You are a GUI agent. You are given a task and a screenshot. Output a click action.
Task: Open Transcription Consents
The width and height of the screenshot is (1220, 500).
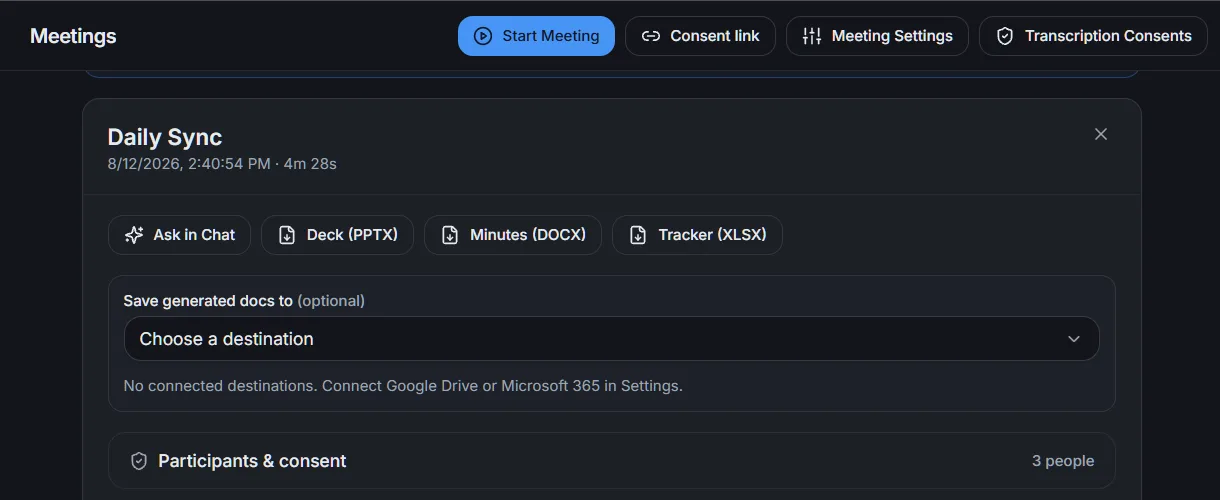tap(1093, 36)
